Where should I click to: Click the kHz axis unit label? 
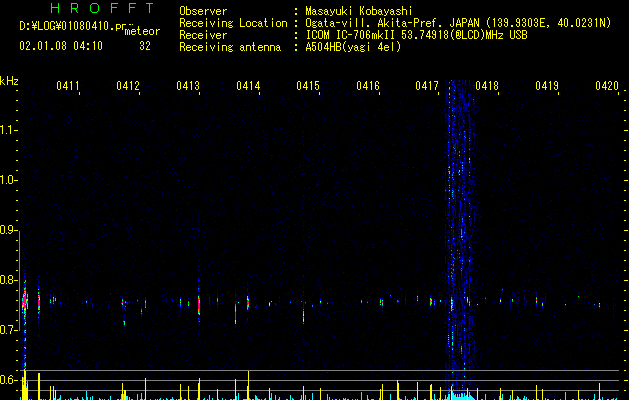[9, 81]
